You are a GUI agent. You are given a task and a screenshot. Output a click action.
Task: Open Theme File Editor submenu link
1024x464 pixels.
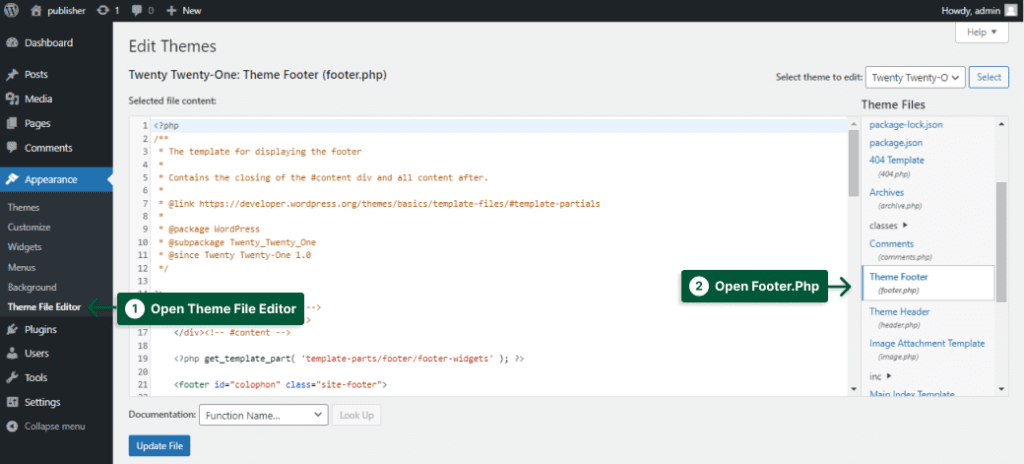pyautogui.click(x=44, y=307)
